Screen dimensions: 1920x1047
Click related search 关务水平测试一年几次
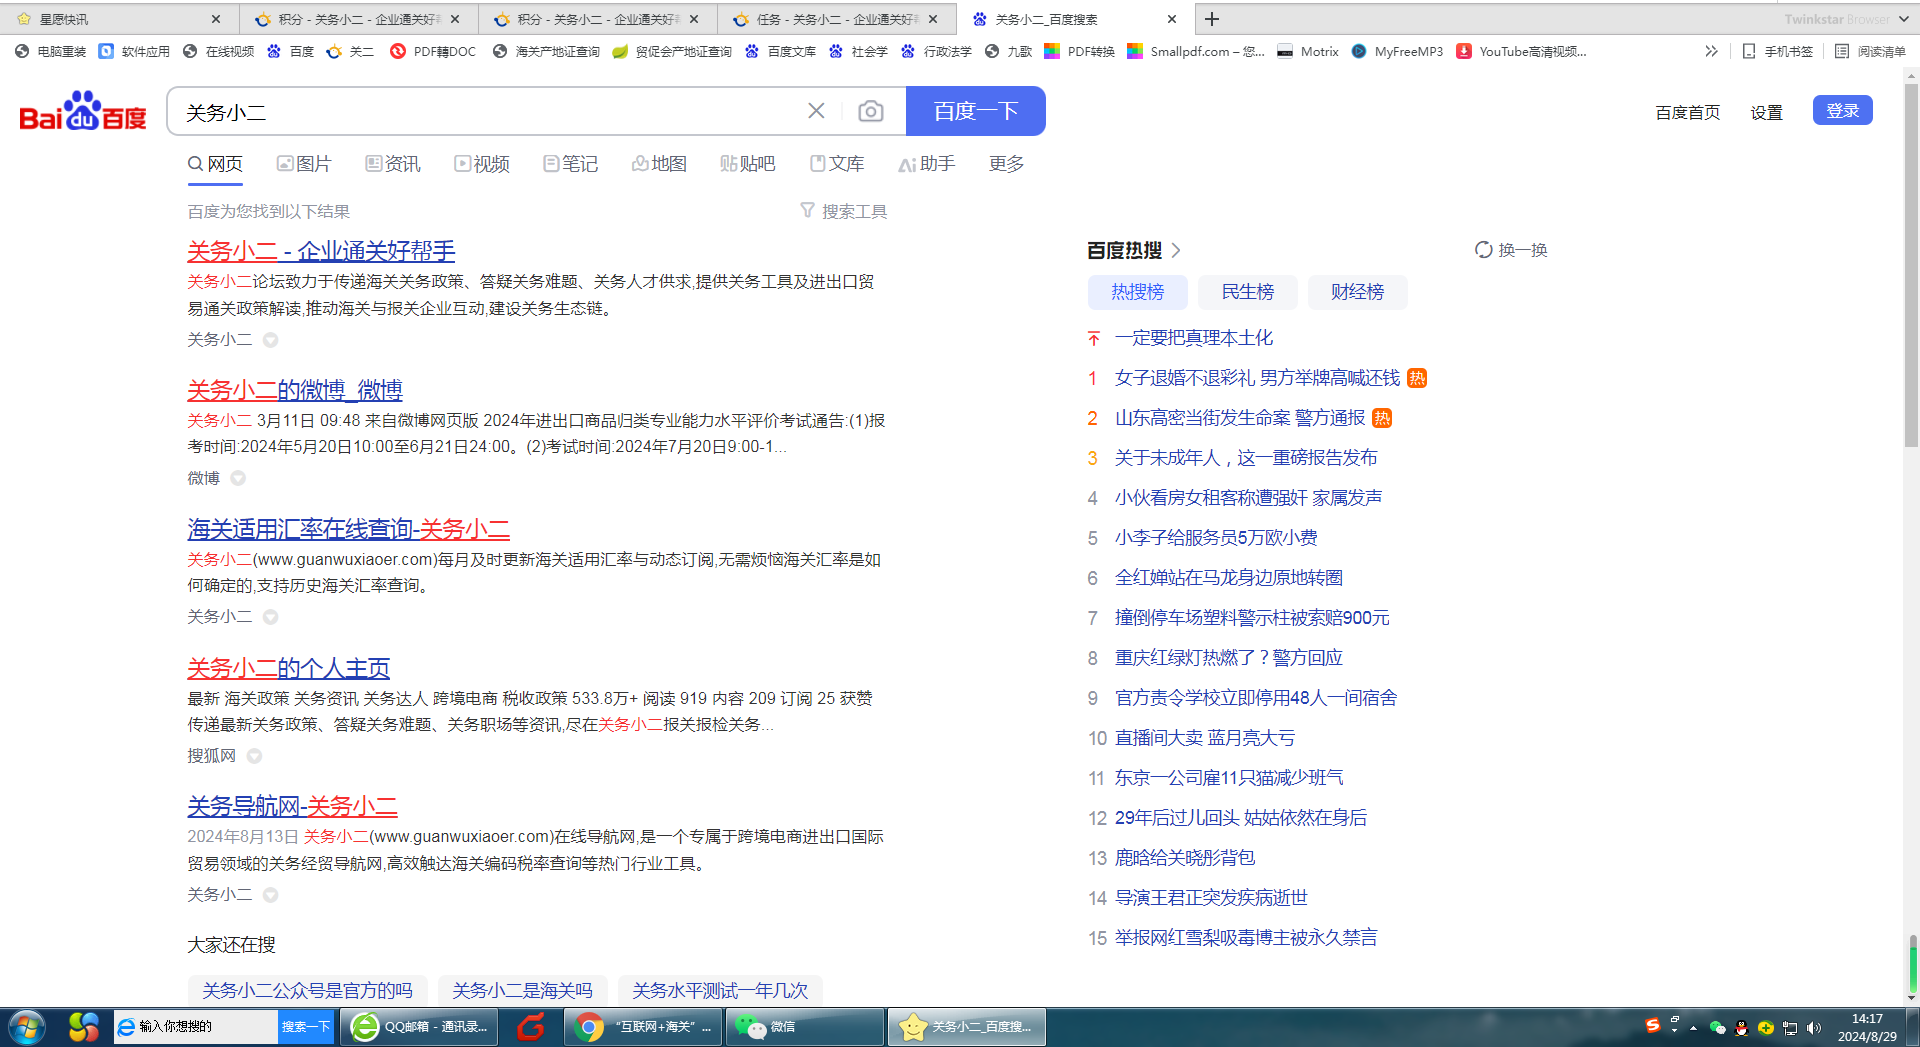(720, 990)
